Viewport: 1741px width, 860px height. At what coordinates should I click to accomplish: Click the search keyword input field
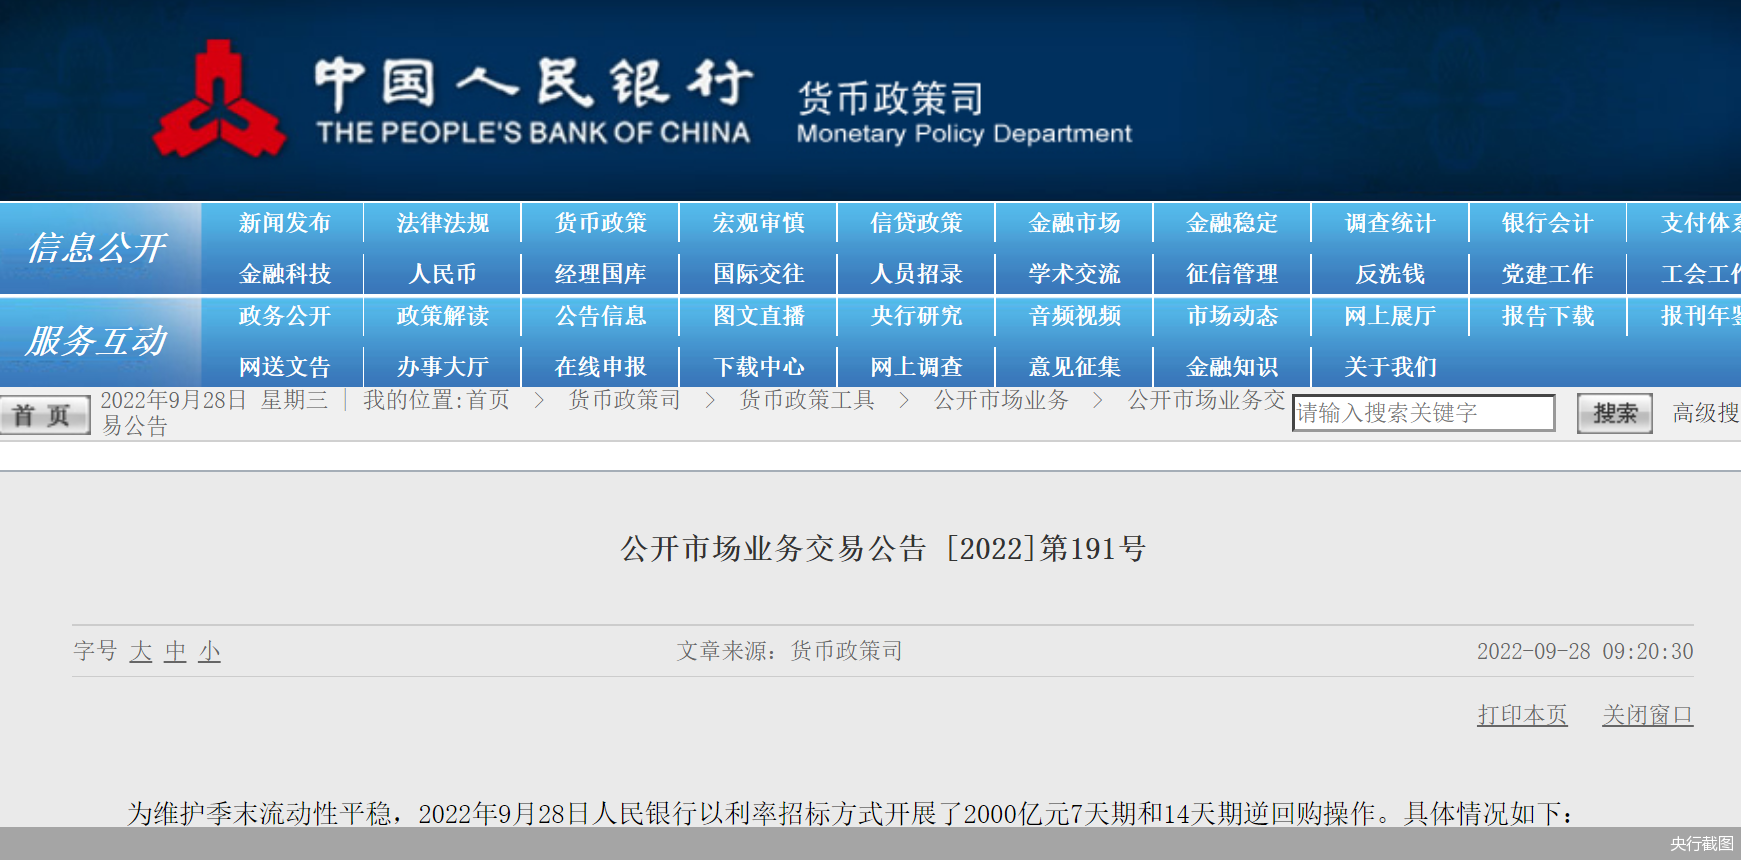[1424, 413]
